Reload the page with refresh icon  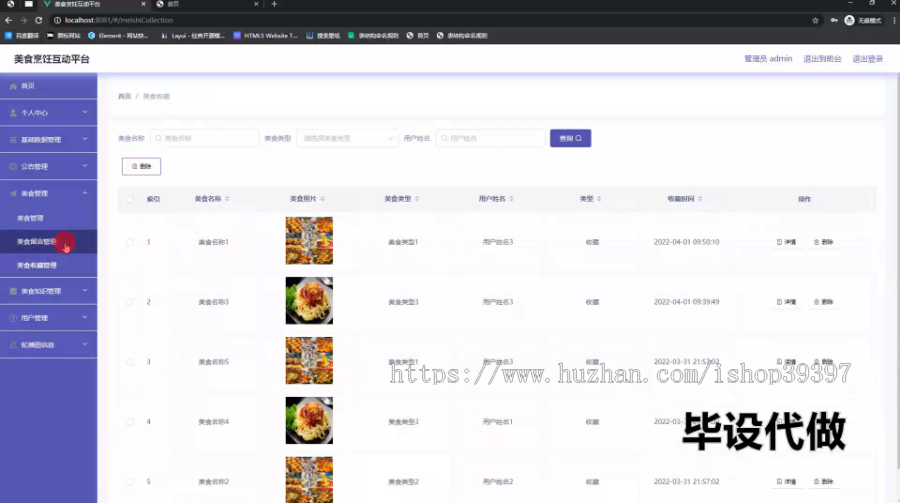click(38, 20)
